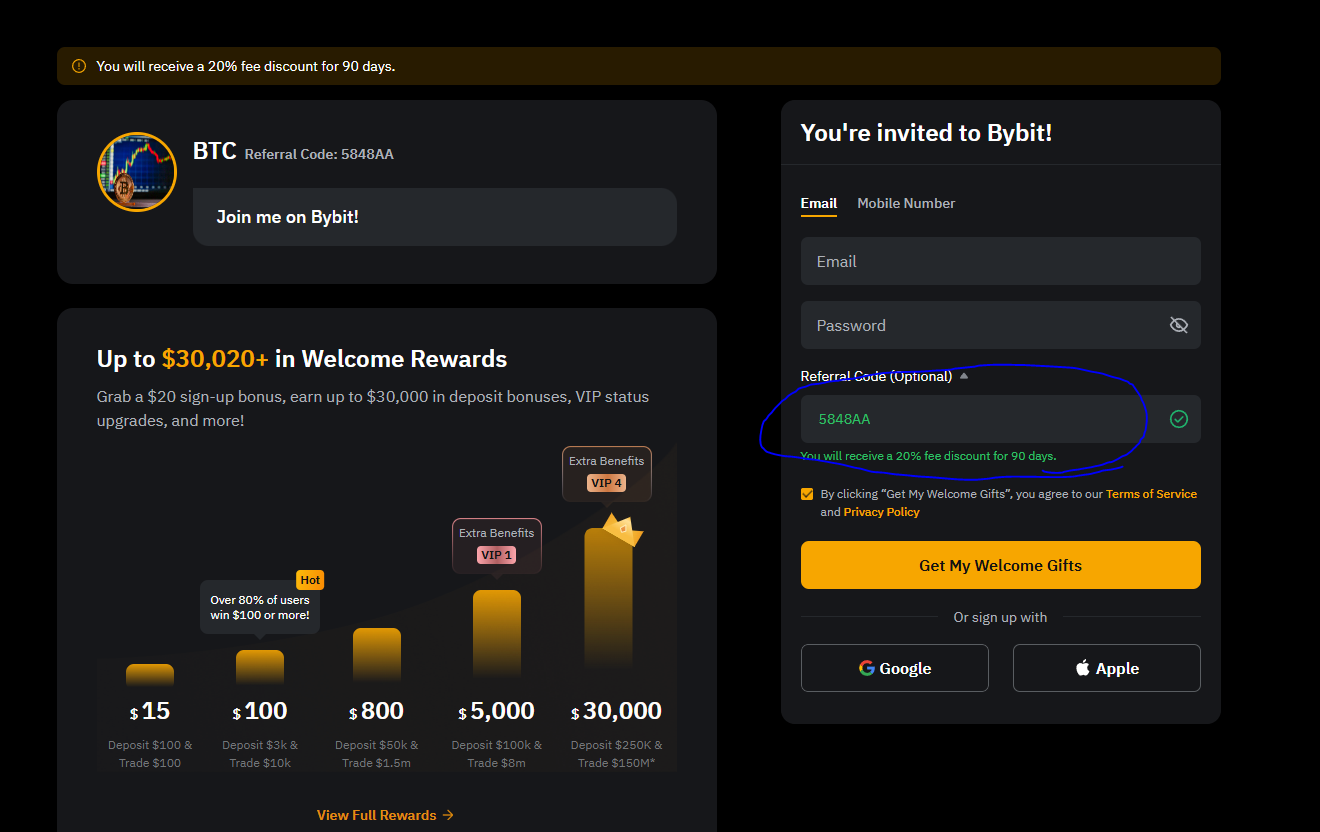Switch to the Mobile Number tab
Screen dimensions: 1320x832
coord(906,203)
